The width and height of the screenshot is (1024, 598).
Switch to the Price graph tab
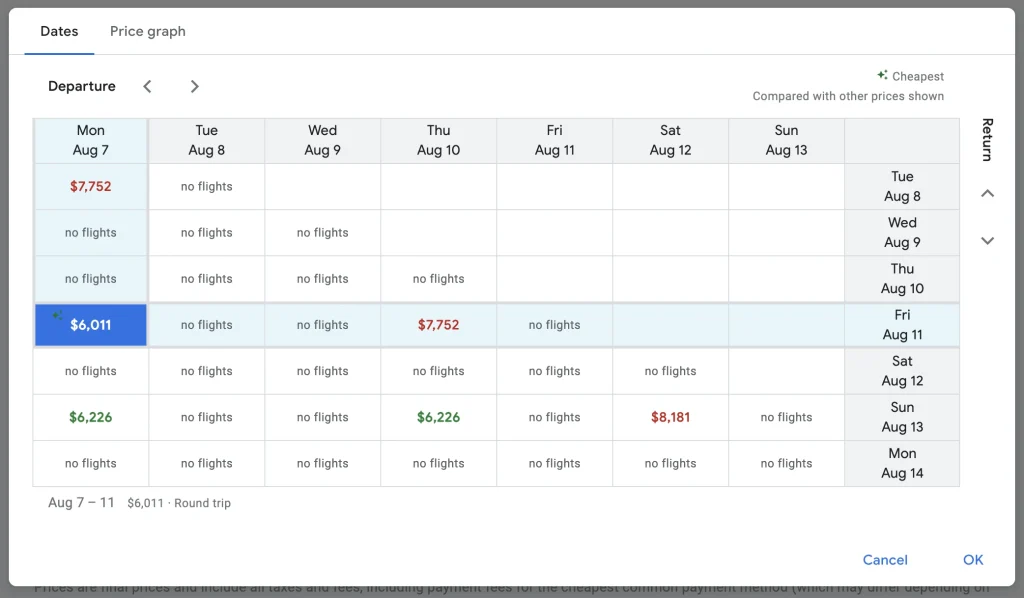coord(148,31)
